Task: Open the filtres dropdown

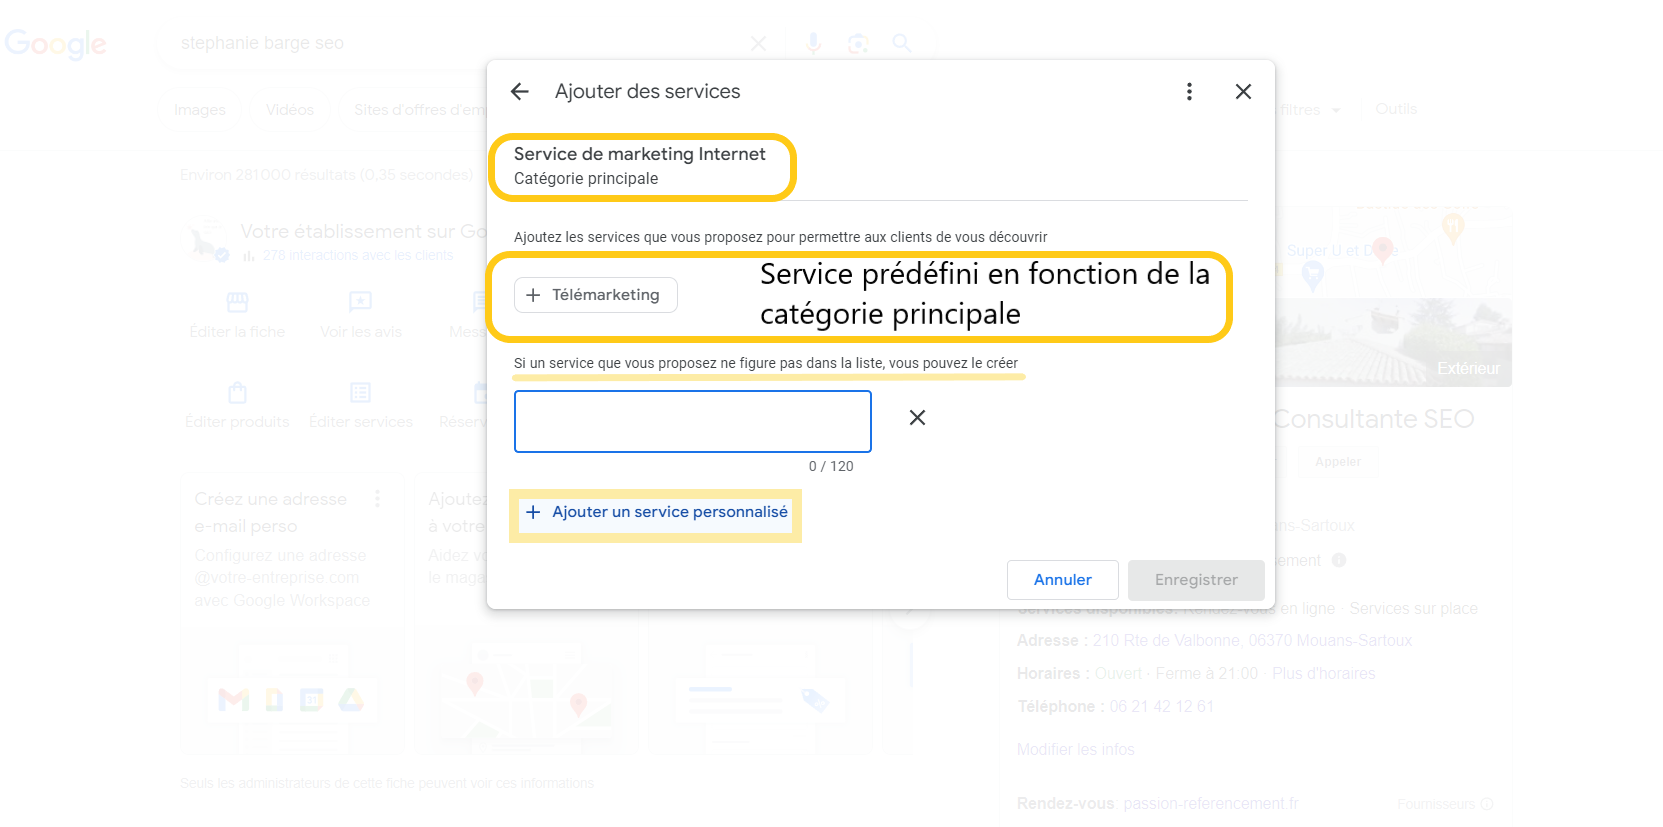Action: [x=1307, y=109]
